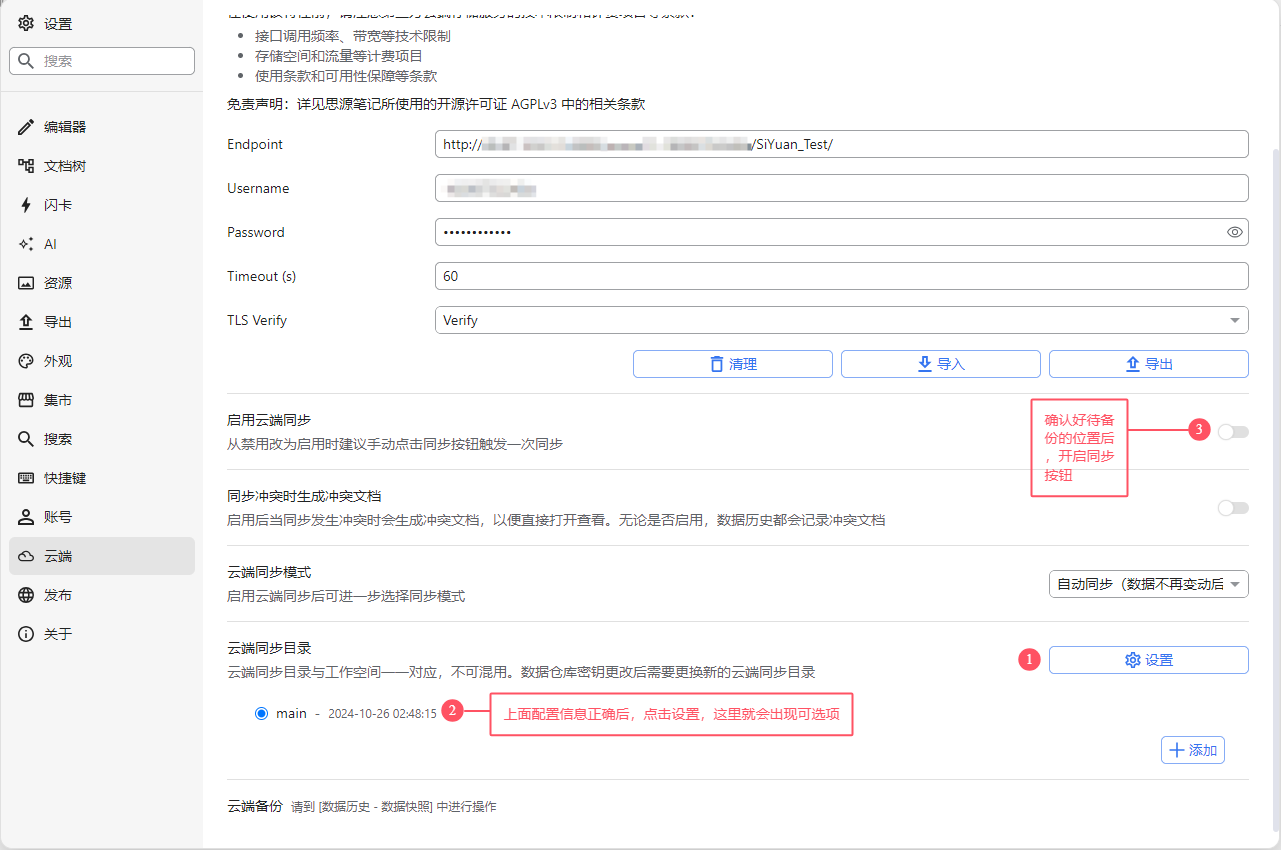Screen dimensions: 1281x850
Task: Open the TLS Verify dropdown
Action: [x=841, y=320]
